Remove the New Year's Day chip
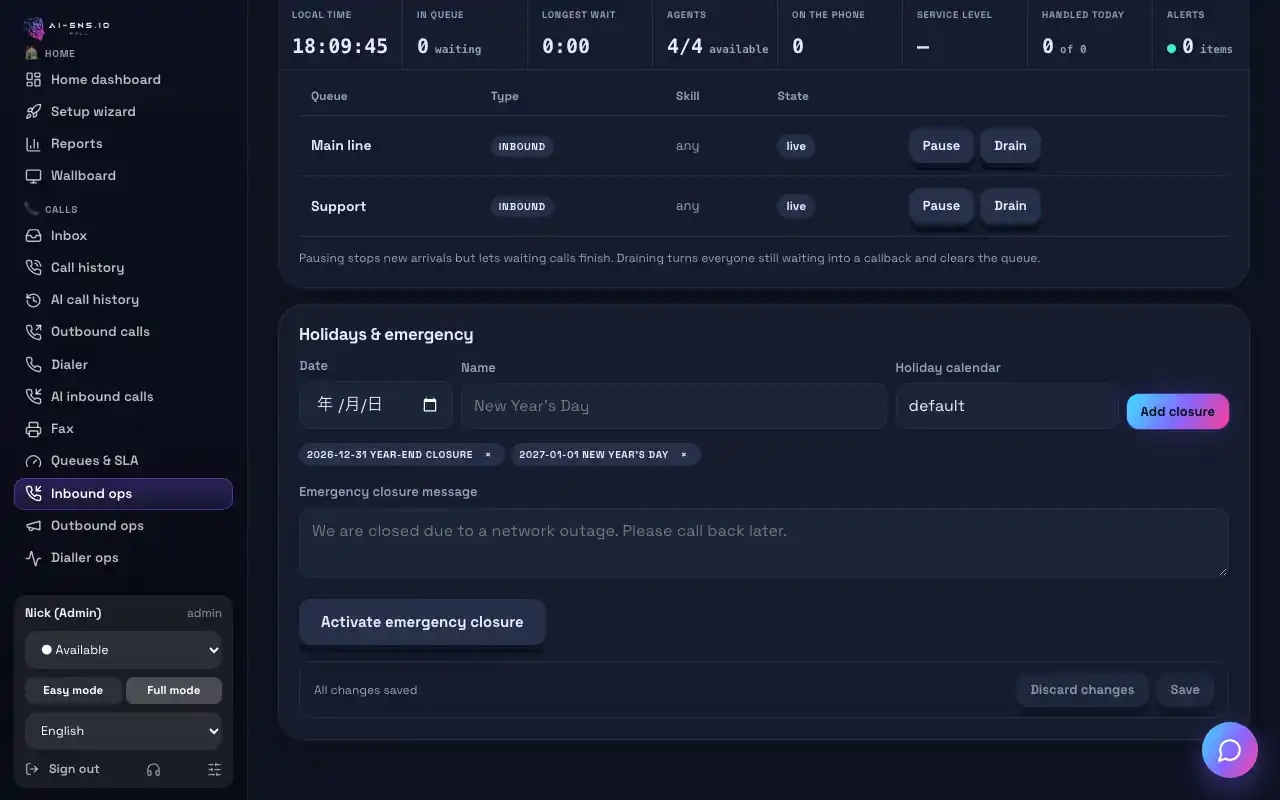The image size is (1280, 800). click(684, 455)
